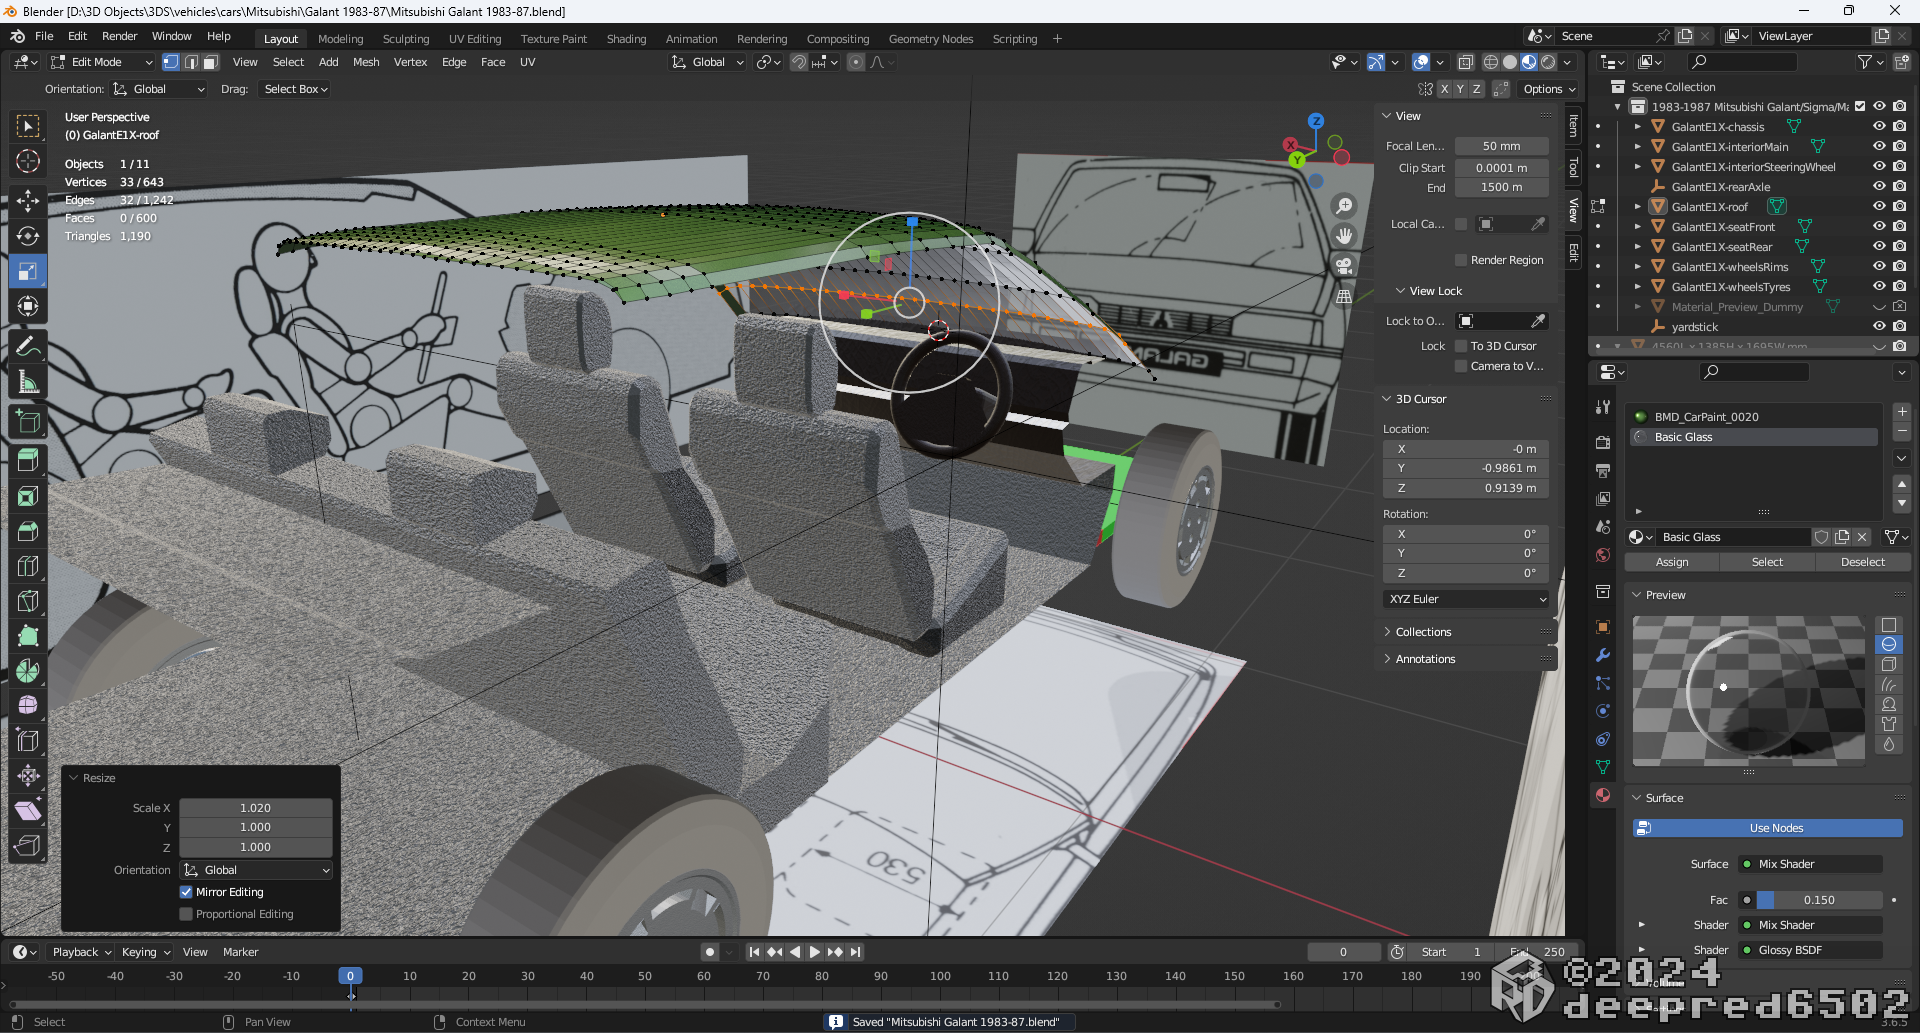Open the Orientation Global dropdown in Resize panel
The width and height of the screenshot is (1920, 1033).
point(256,870)
